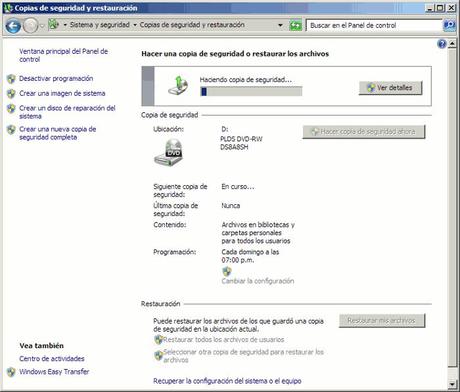Click the backup-in-progress drive icon

coord(178,86)
